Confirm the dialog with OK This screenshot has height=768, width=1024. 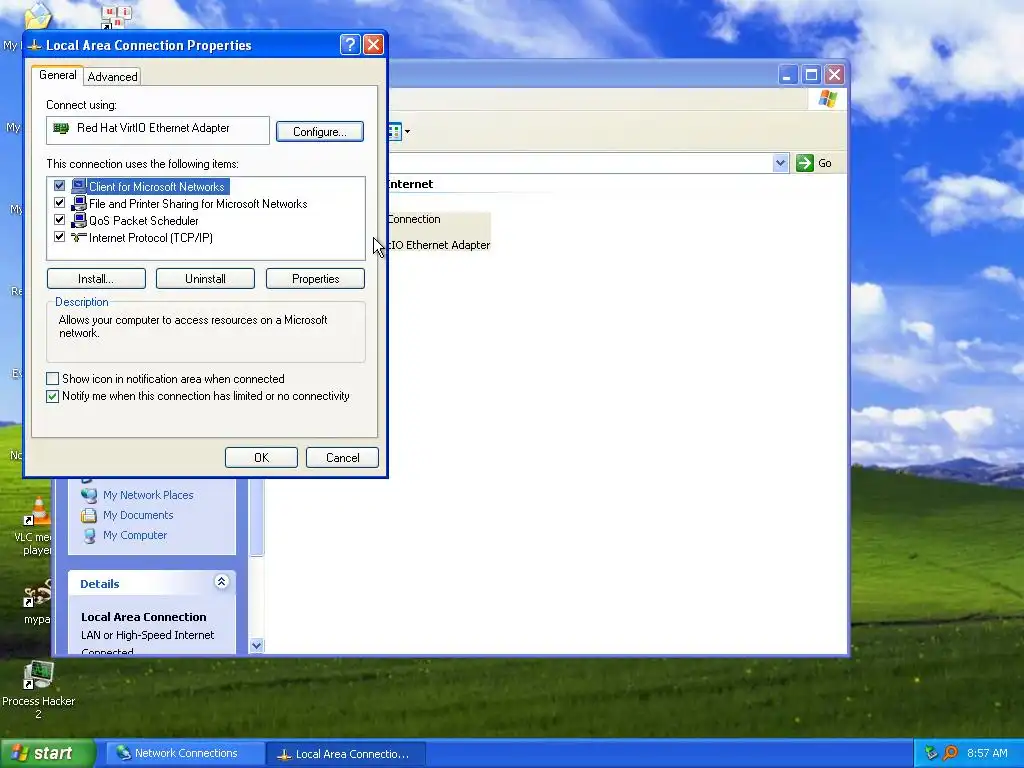pos(261,458)
